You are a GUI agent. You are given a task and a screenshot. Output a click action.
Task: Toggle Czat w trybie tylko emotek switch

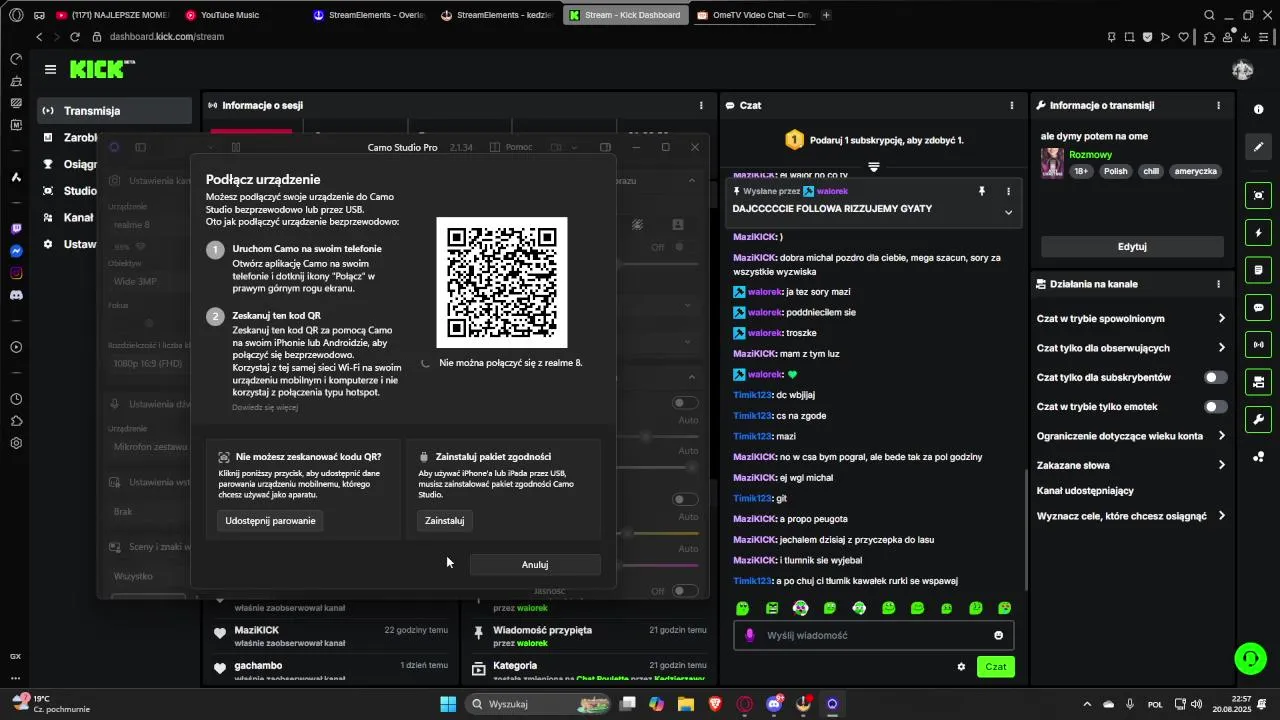(1216, 407)
